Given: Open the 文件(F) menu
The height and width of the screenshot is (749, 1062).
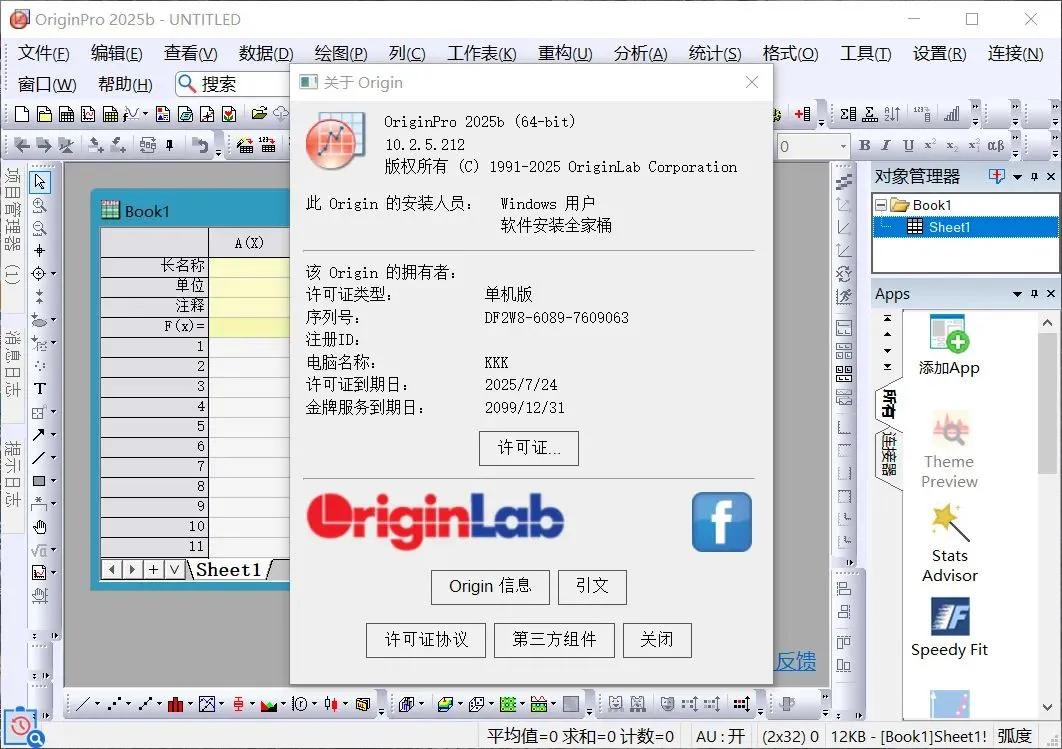Looking at the screenshot, I should pos(43,53).
